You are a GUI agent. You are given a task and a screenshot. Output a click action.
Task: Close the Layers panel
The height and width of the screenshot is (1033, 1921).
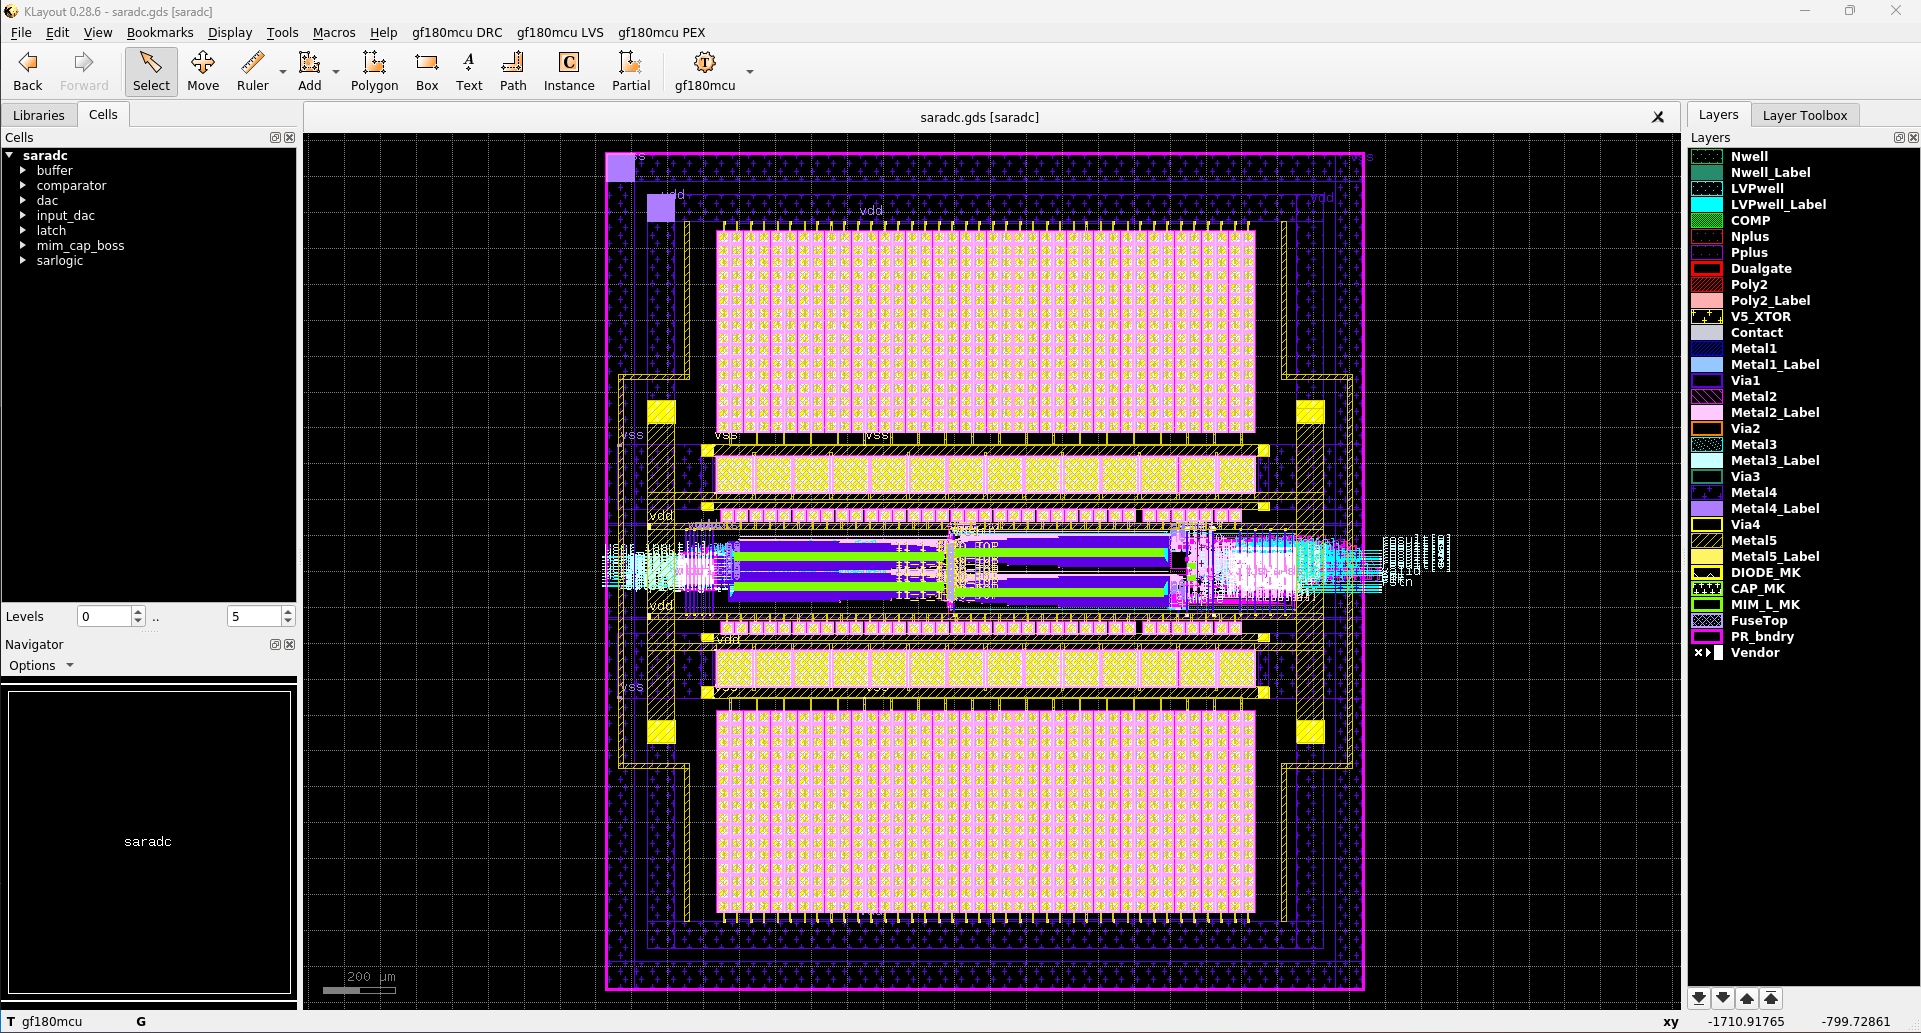point(1913,138)
